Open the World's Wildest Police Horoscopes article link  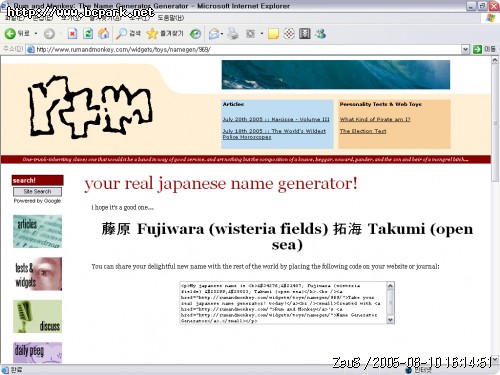click(274, 134)
